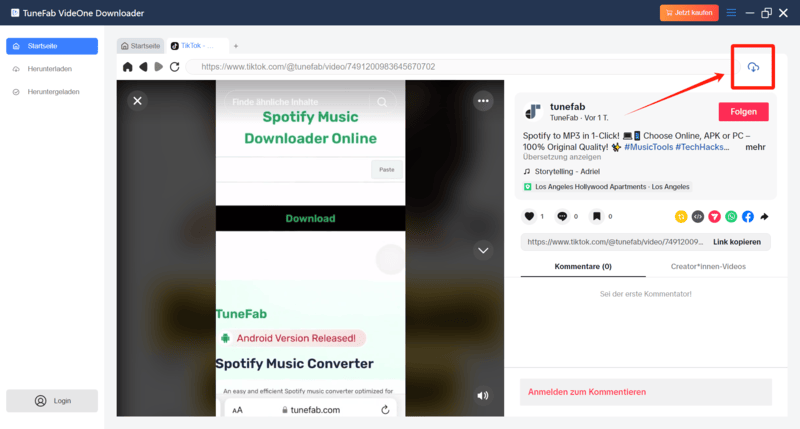Click the Login button
This screenshot has width=800, height=429.
point(52,401)
